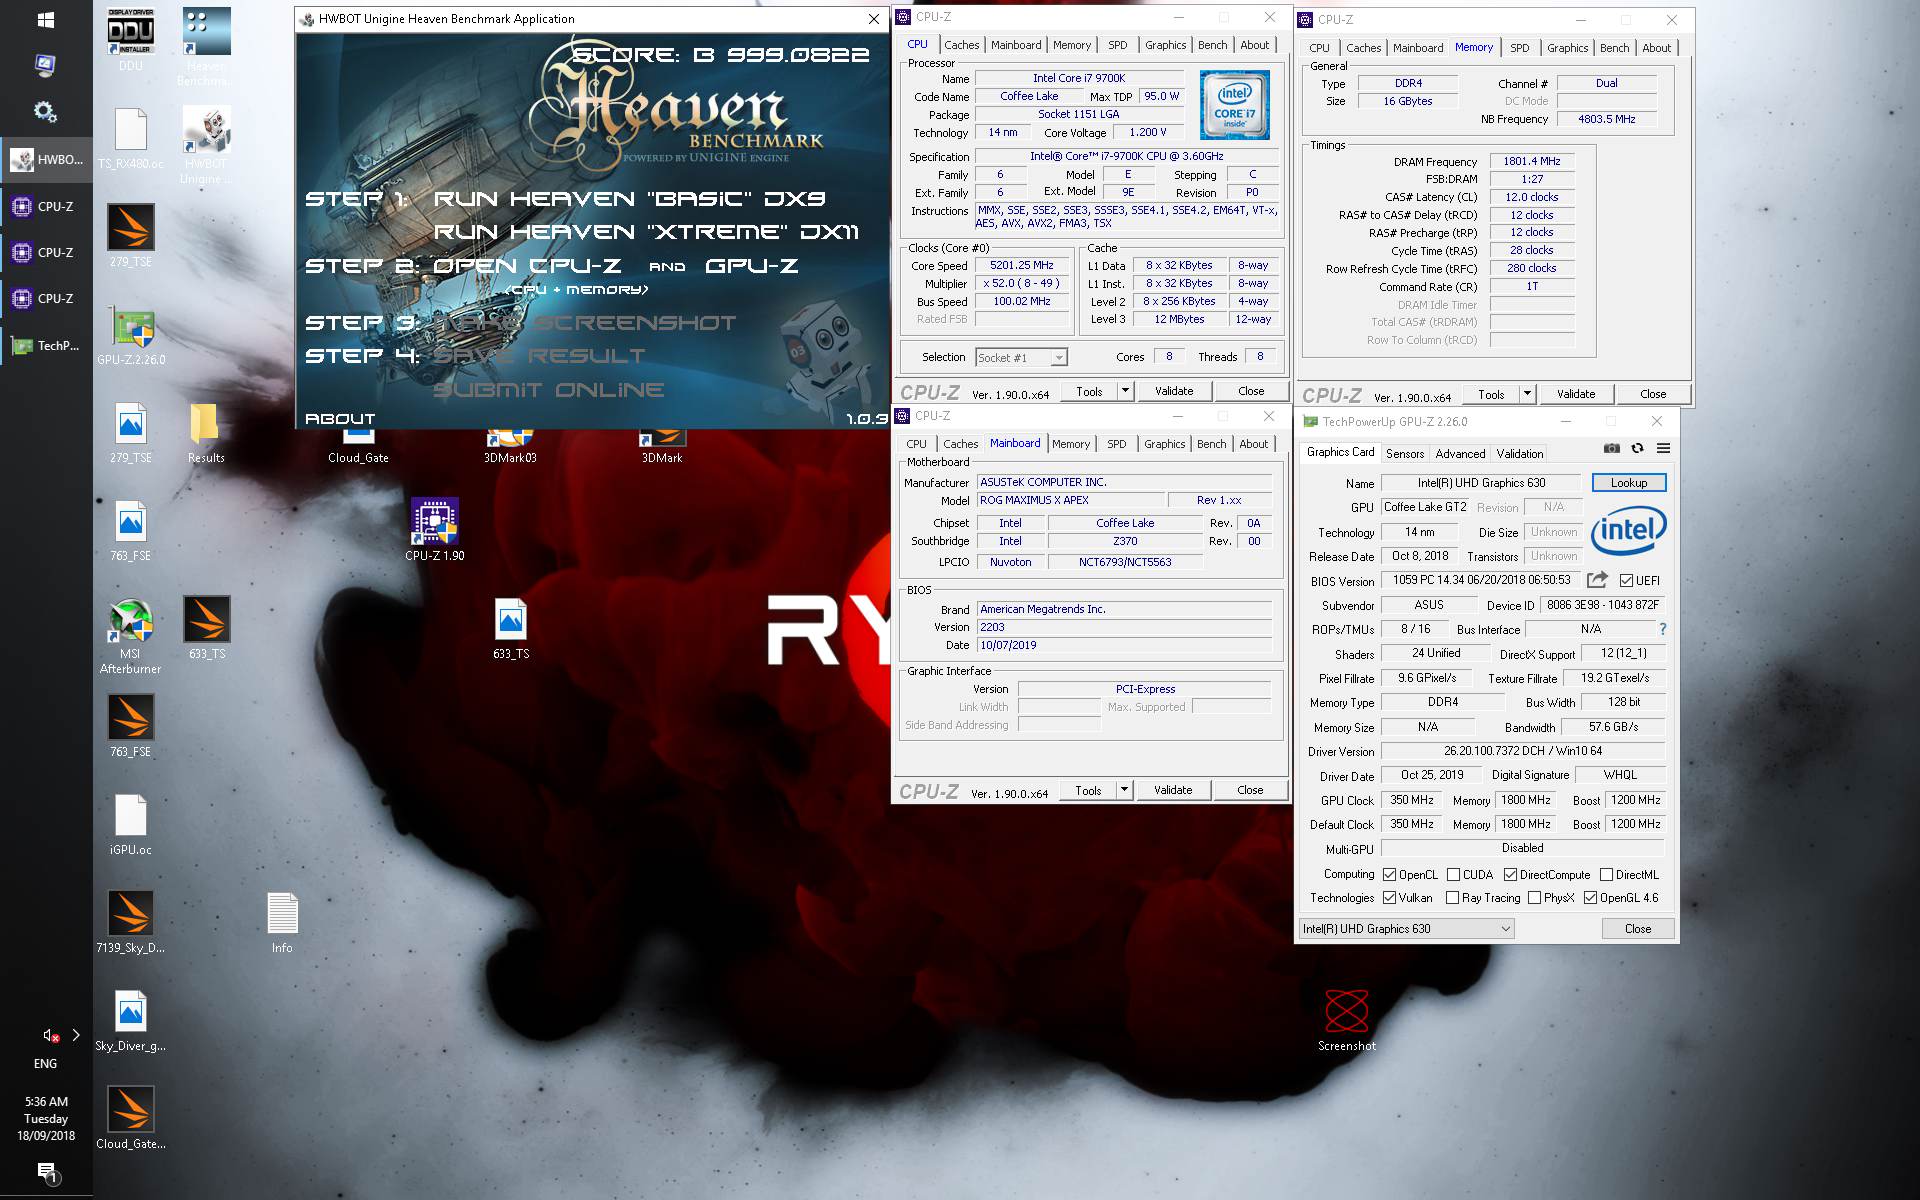The height and width of the screenshot is (1200, 1920).
Task: Click the muted volume speaker icon
Action: [x=51, y=1035]
